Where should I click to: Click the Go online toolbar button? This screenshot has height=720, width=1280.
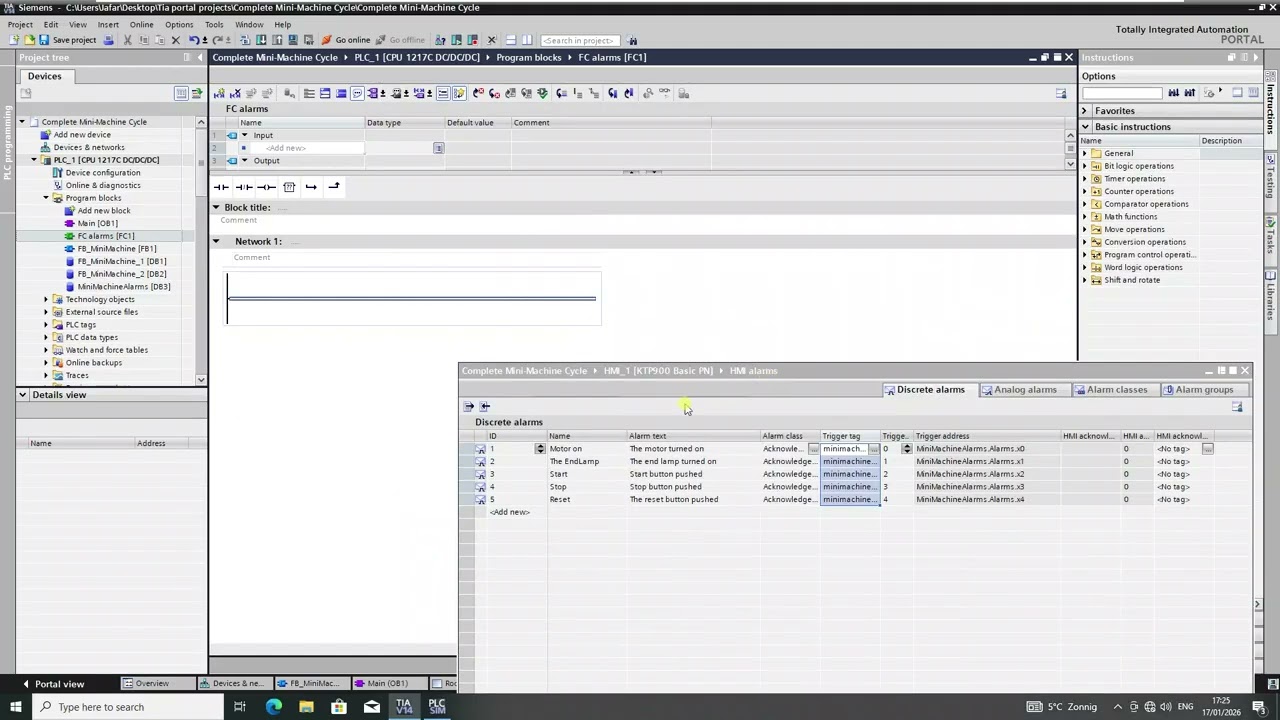(x=346, y=40)
